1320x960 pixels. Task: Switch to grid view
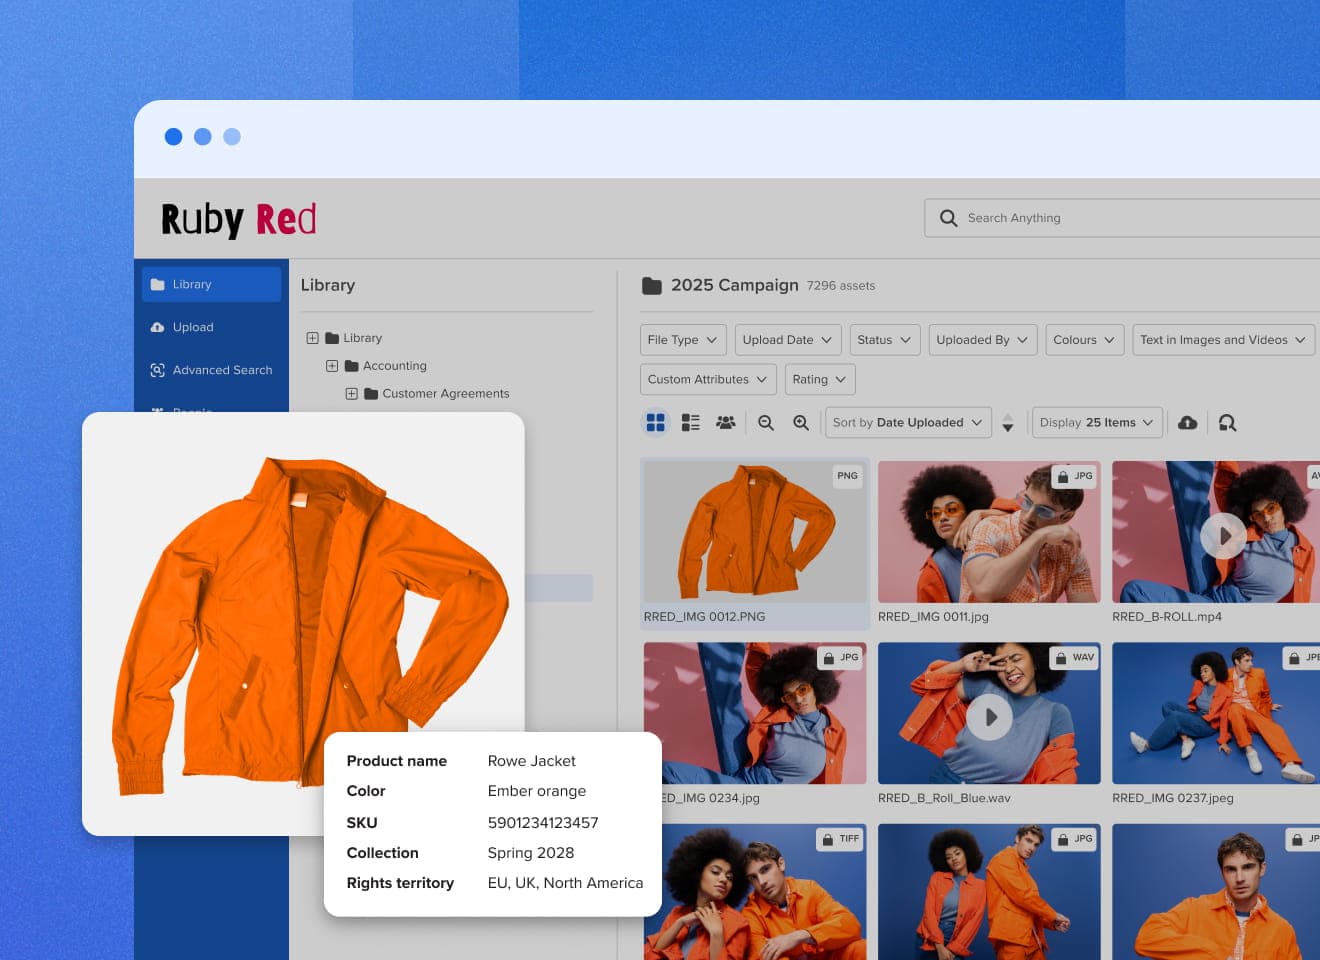656,423
